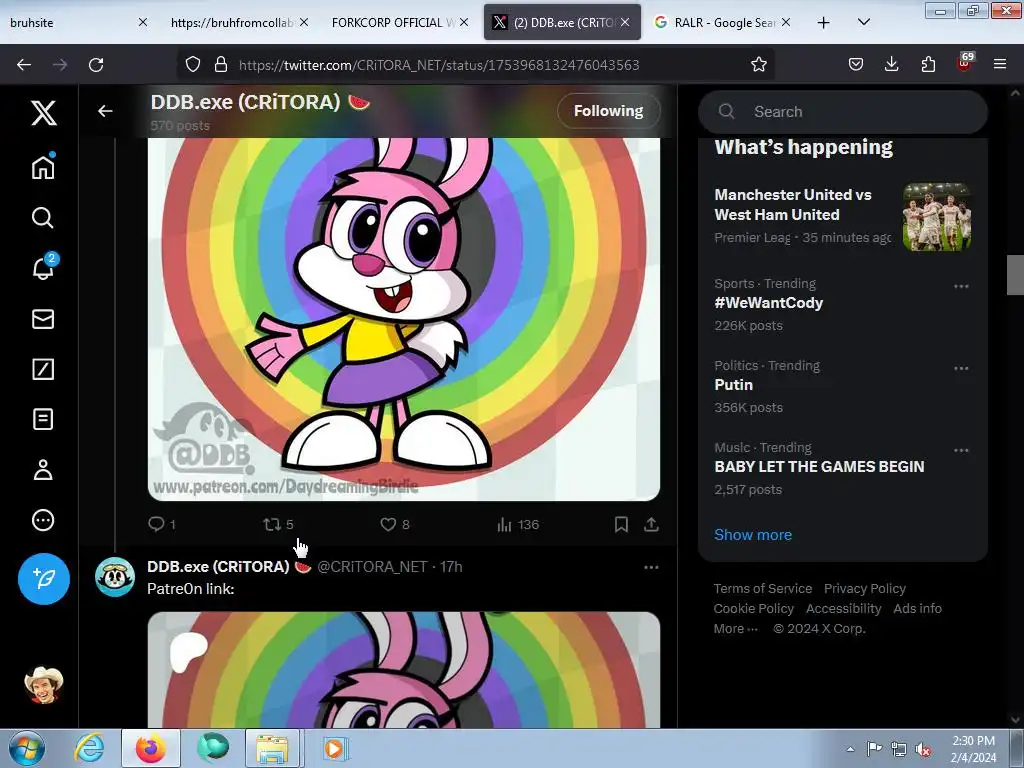Click muted volume icon in system tray
This screenshot has height=768, width=1024.
point(923,749)
